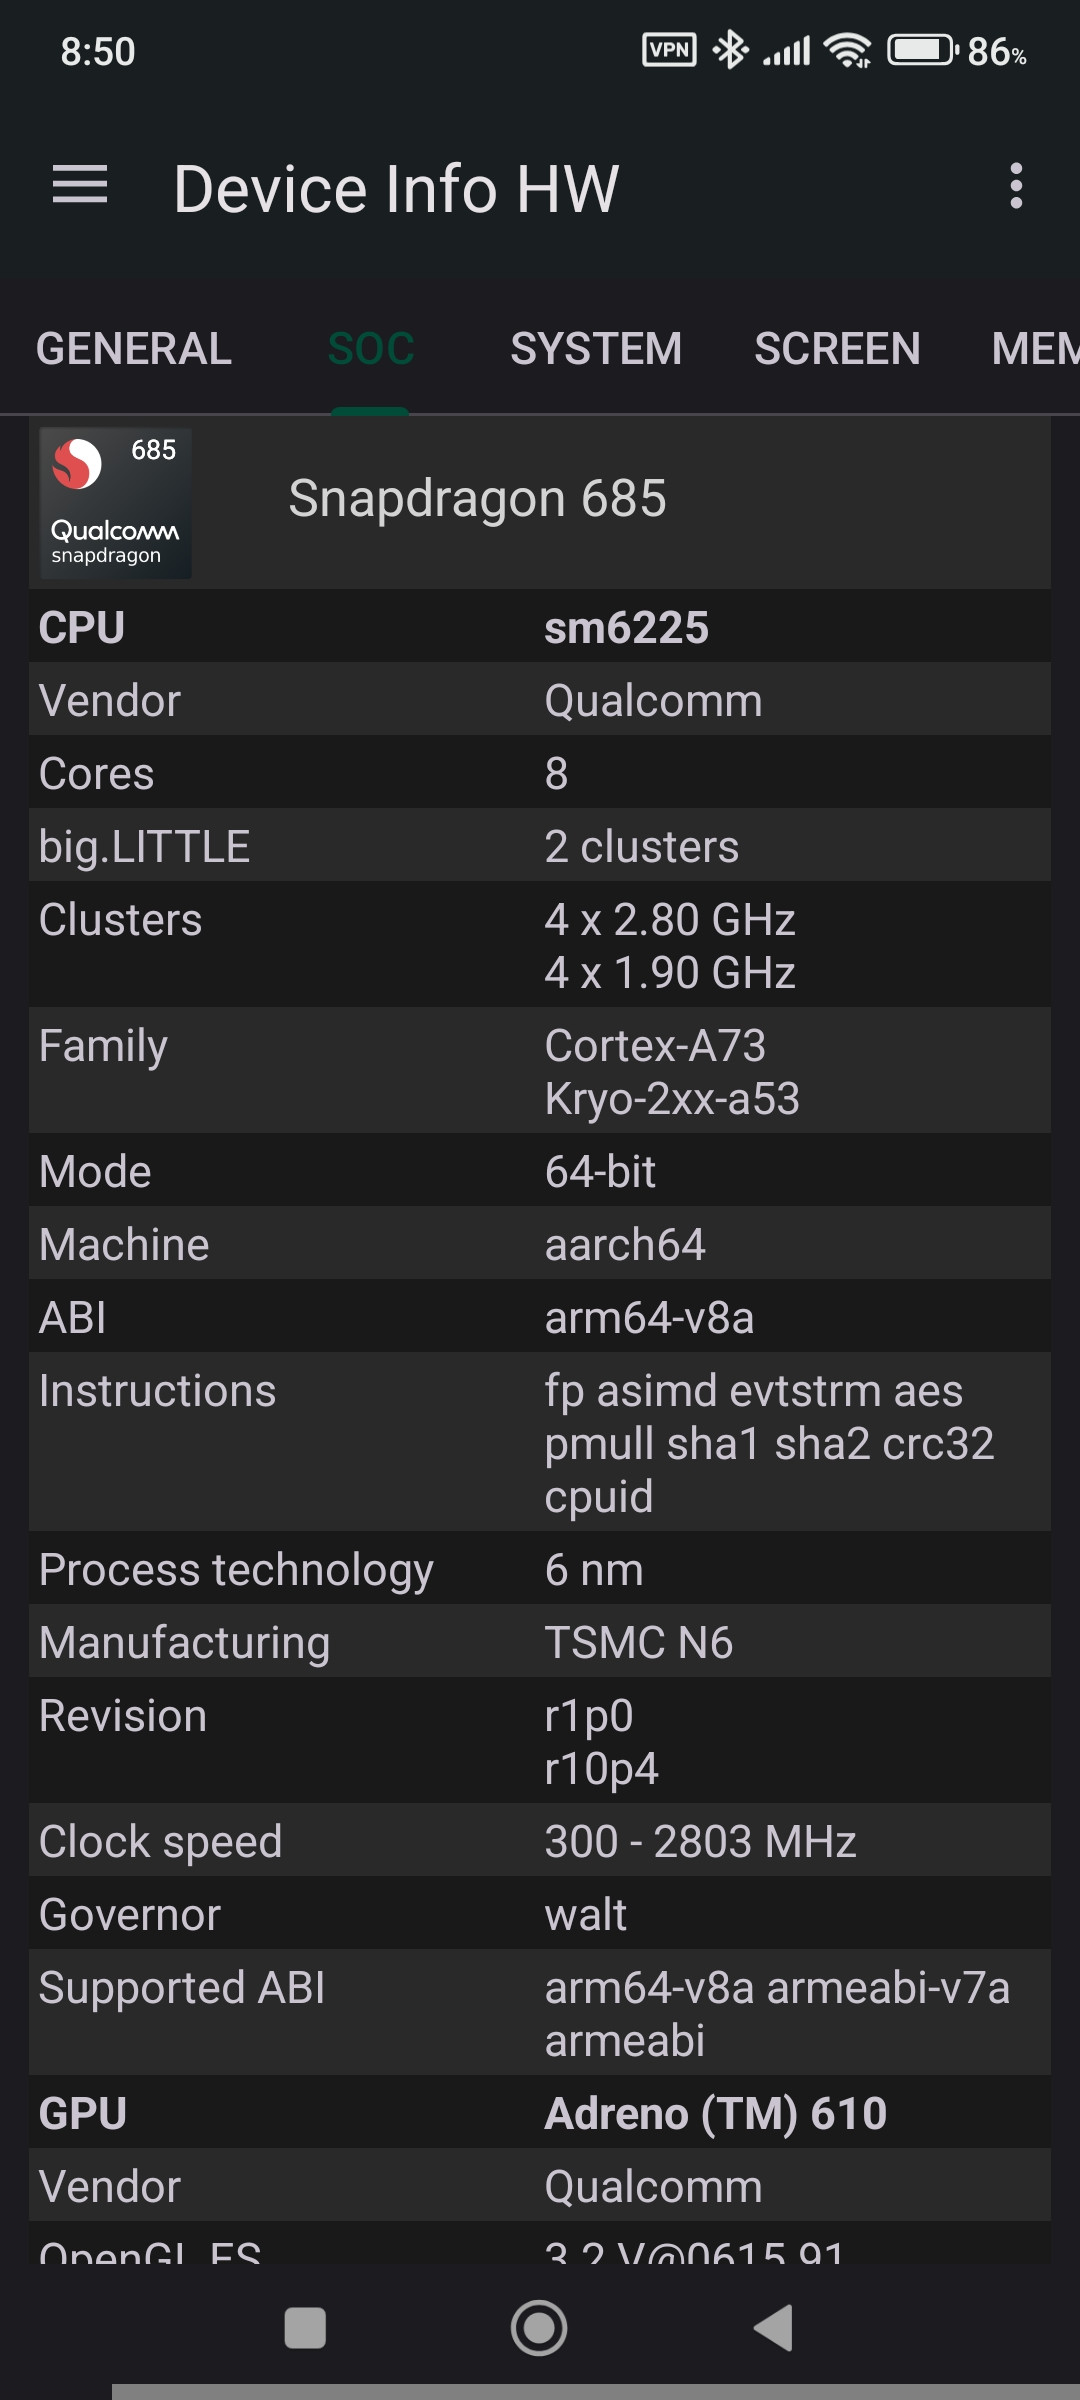Tap the Snapdragon 685 chip logo

(x=115, y=503)
